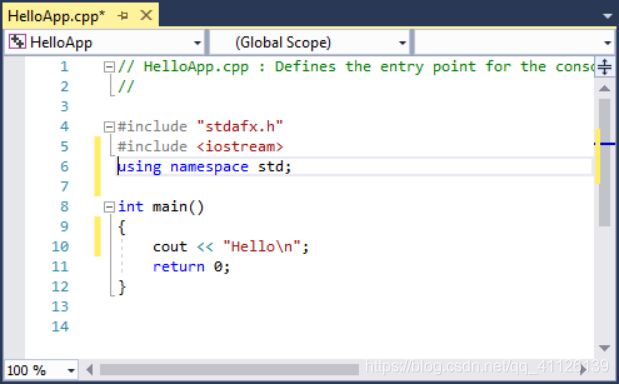Click the HelloApp project icon
619x385 pixels.
(17, 42)
